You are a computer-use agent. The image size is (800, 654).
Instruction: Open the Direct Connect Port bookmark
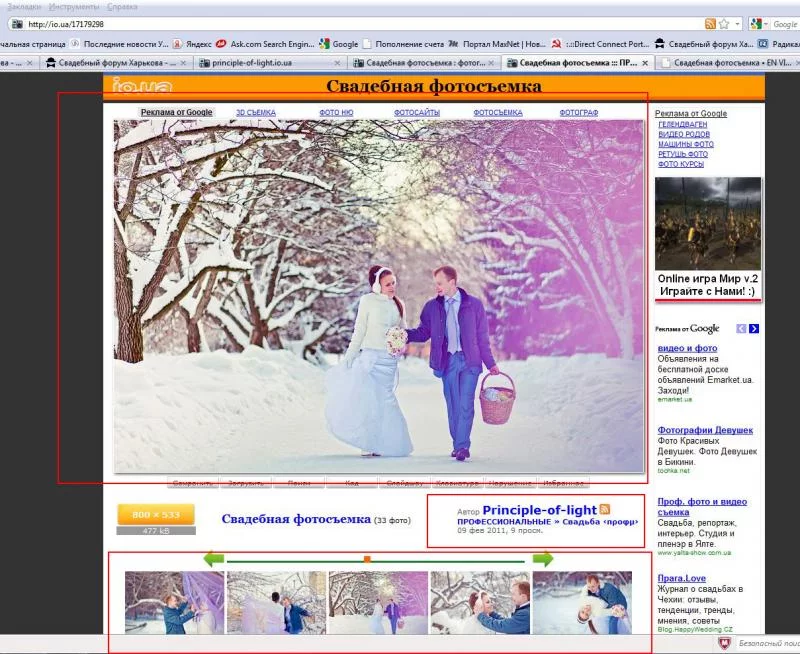coord(601,44)
